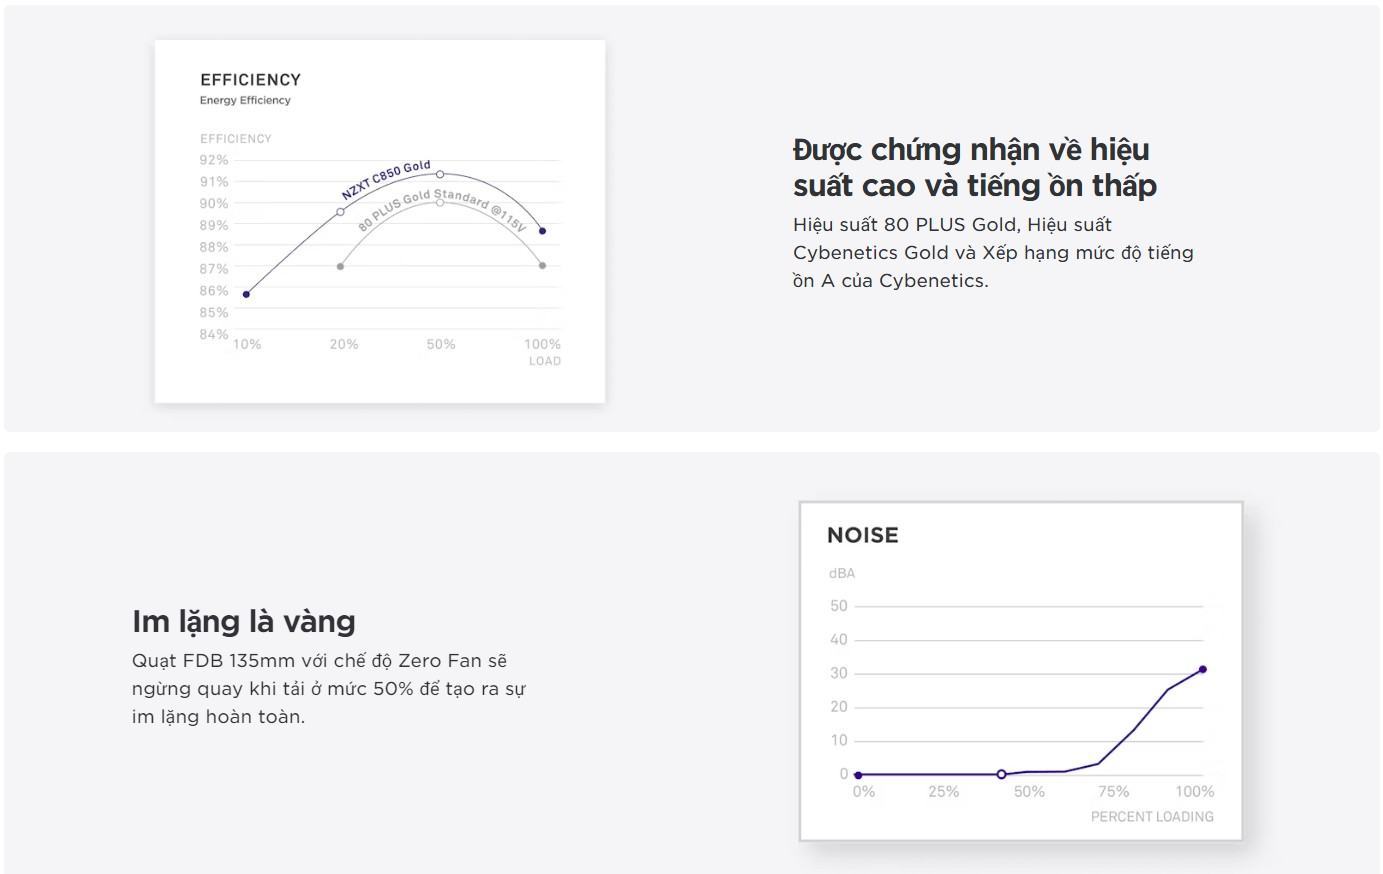This screenshot has height=874, width=1383.
Task: Click the paragraph mentioning Cybenetics Gold rating
Action: [992, 253]
